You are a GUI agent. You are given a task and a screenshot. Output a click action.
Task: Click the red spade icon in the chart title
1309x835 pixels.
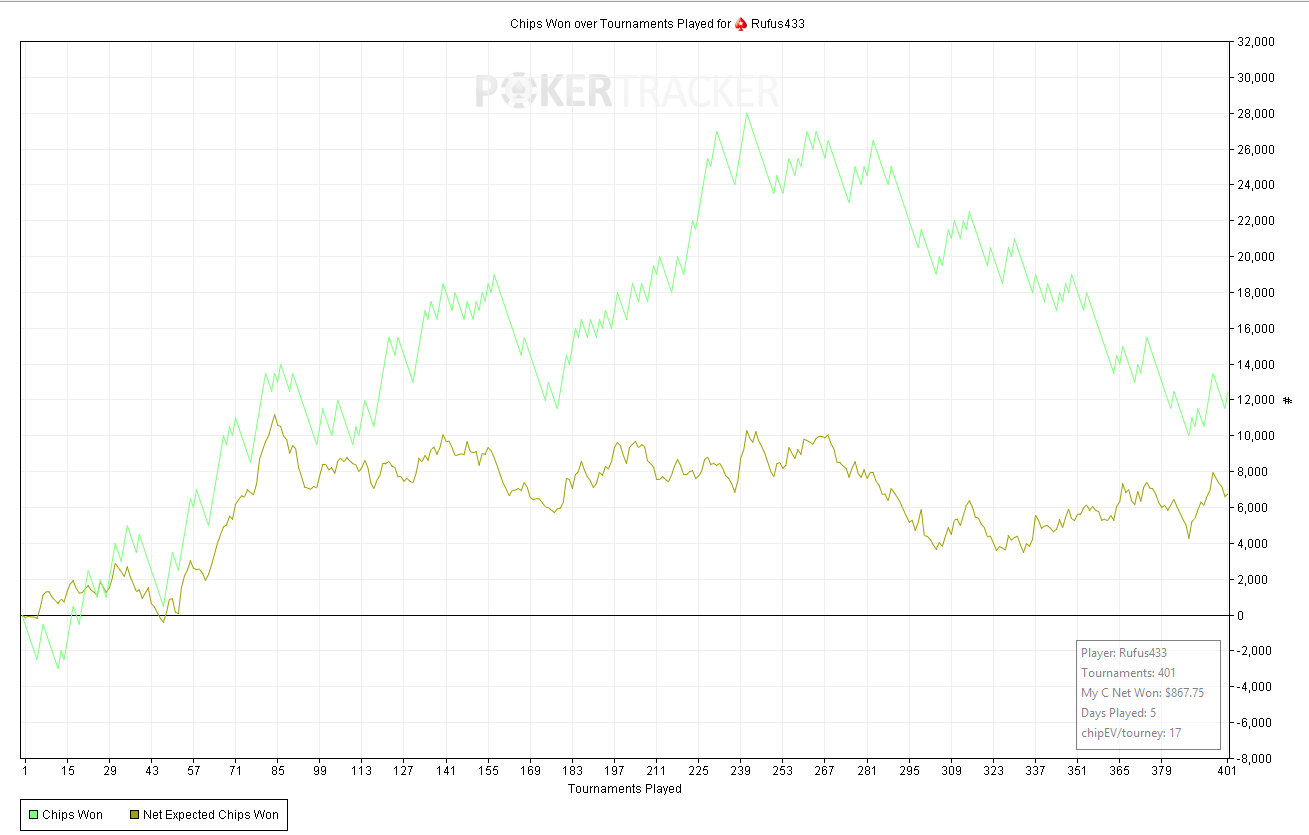[741, 24]
